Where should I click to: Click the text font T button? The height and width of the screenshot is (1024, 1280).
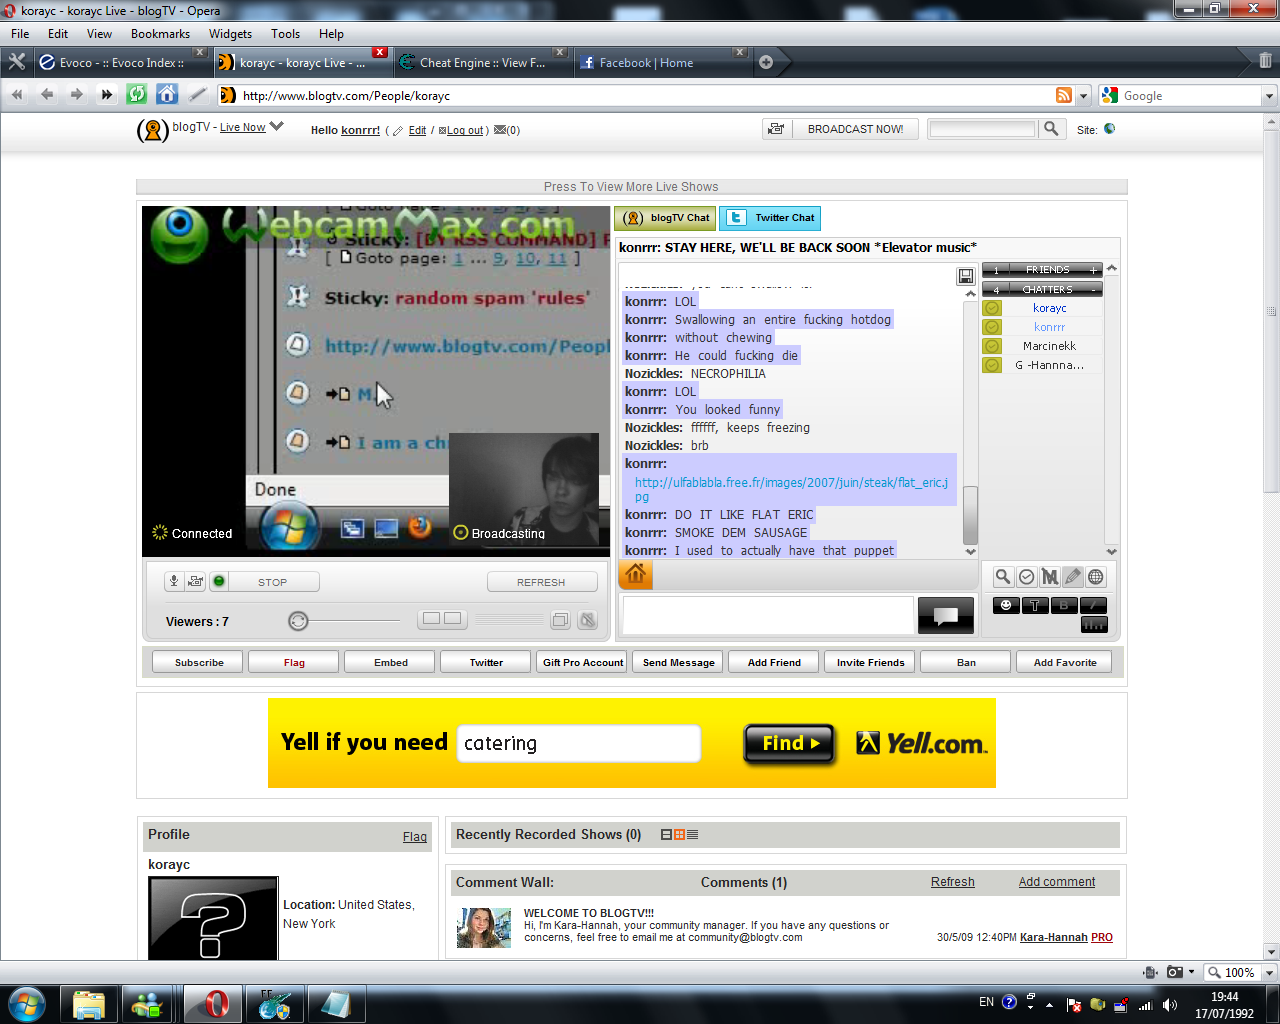(1035, 605)
